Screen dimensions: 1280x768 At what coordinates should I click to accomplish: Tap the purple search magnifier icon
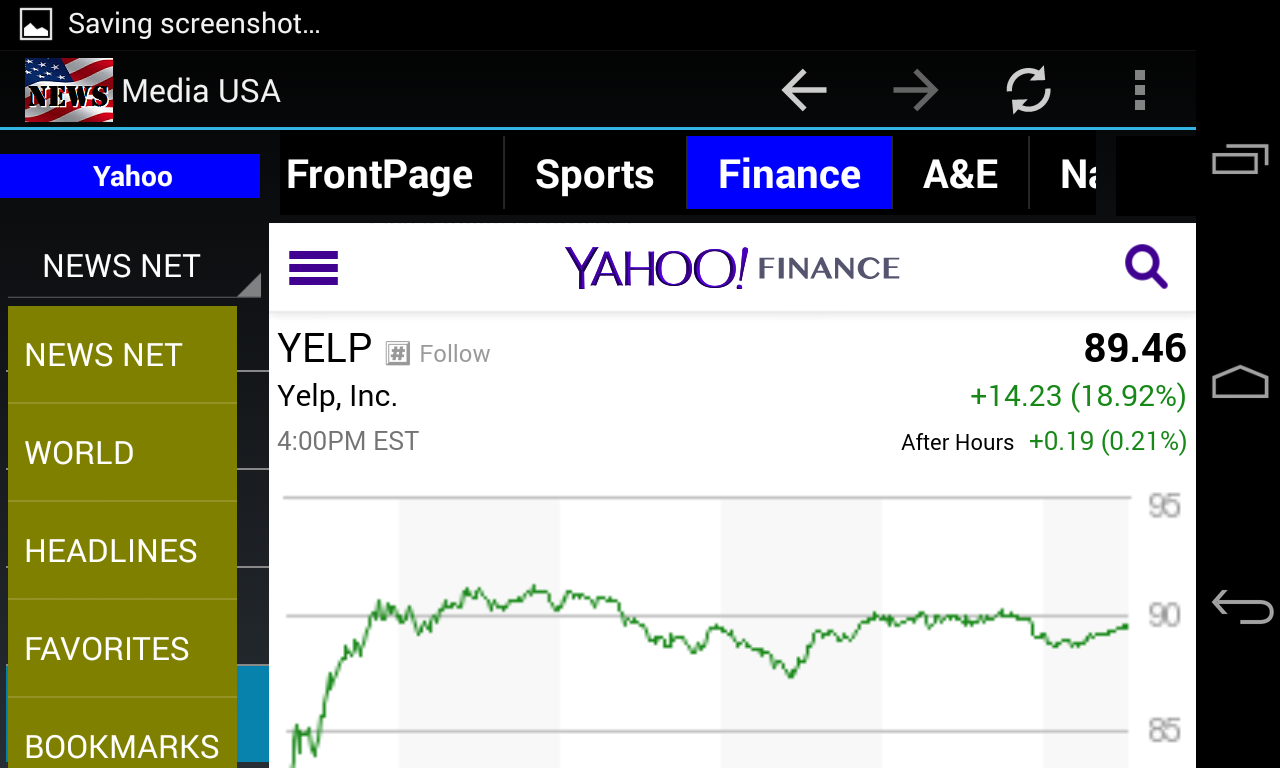click(1146, 268)
